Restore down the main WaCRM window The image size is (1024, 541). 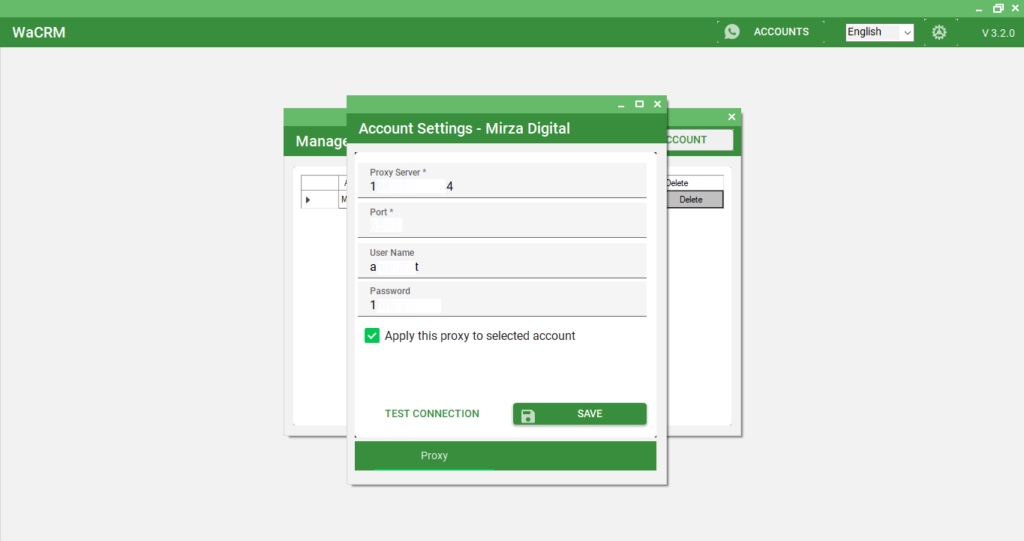998,8
